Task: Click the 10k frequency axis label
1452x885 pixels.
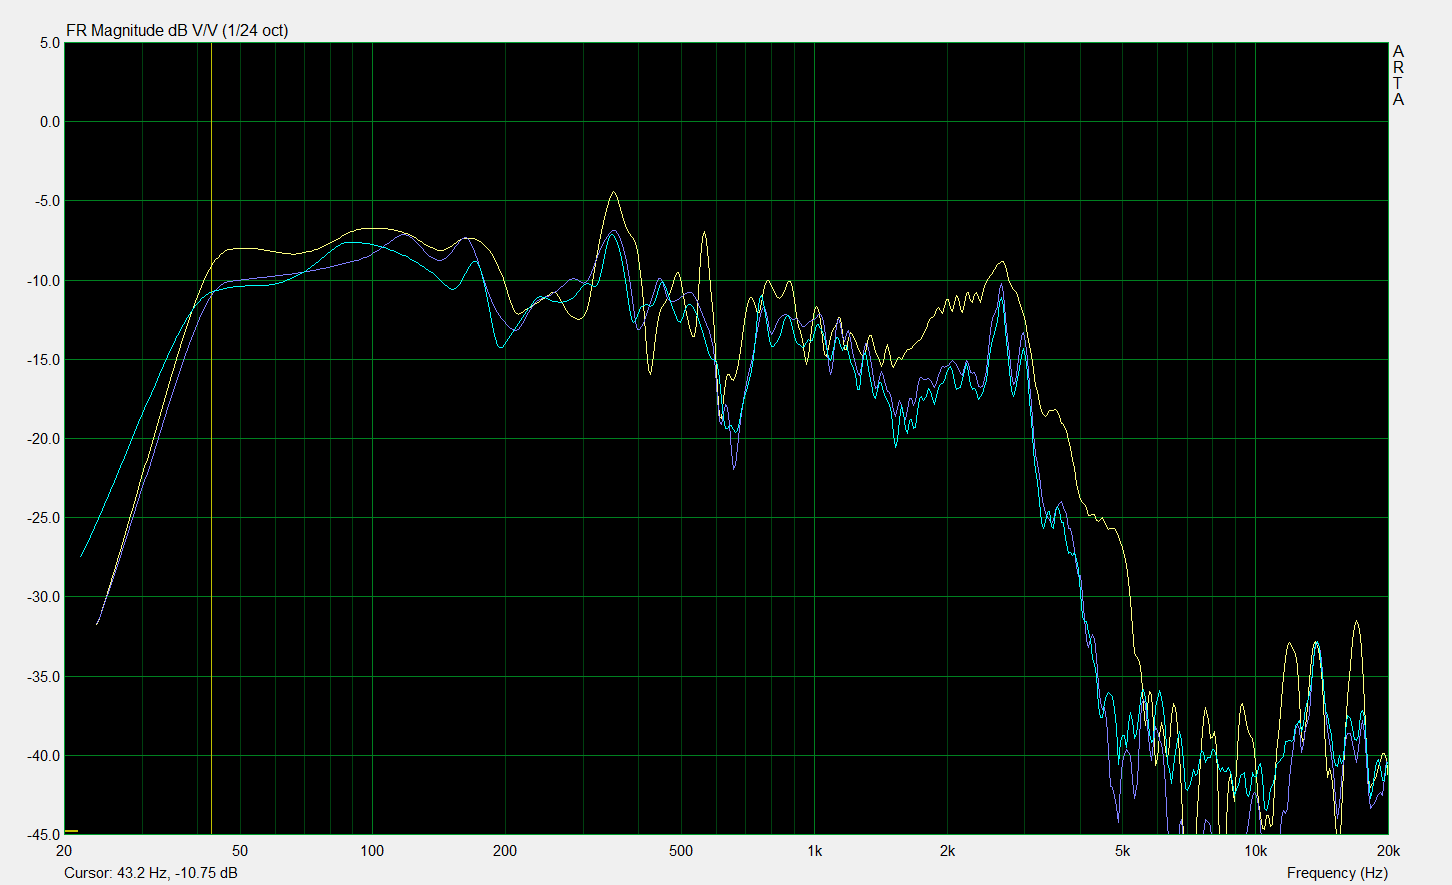Action: pyautogui.click(x=1256, y=851)
